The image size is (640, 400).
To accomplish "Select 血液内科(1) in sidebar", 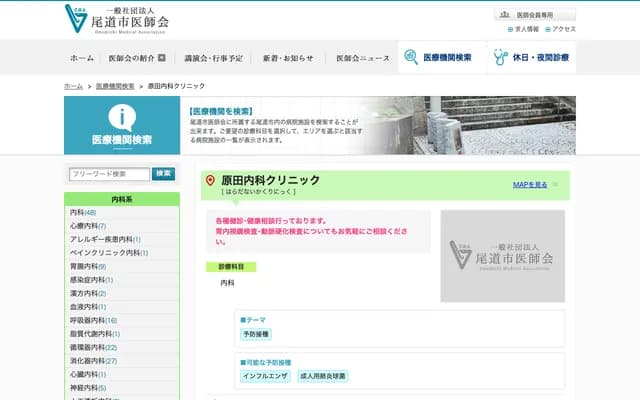I will (88, 307).
